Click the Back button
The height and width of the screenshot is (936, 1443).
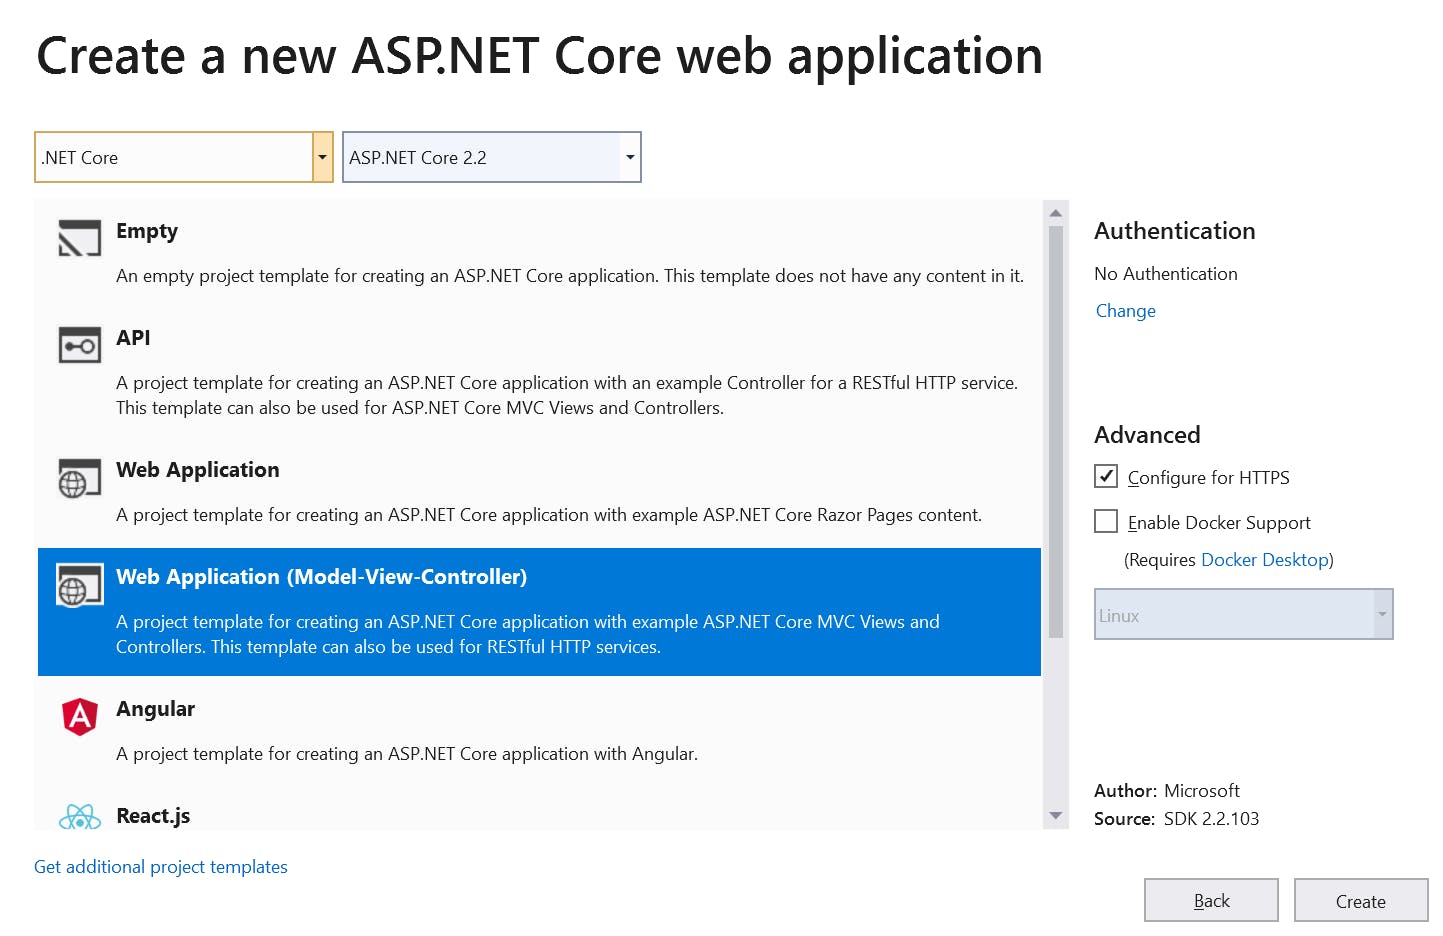click(1211, 900)
